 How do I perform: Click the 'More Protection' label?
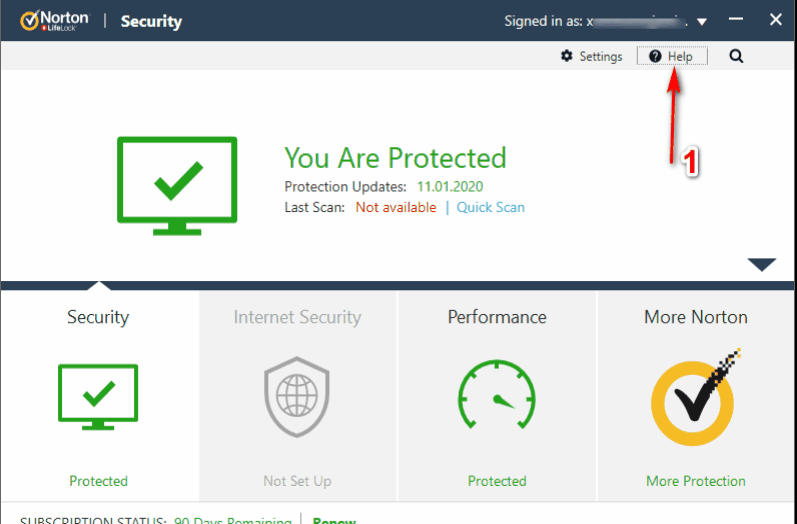click(695, 481)
